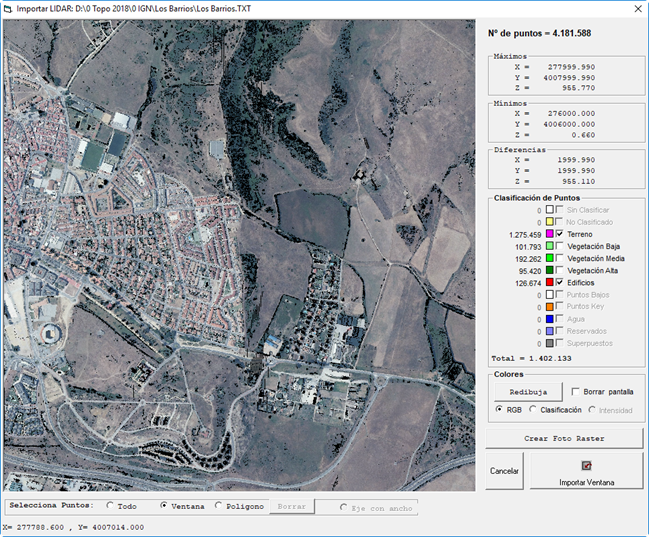Image resolution: width=649 pixels, height=537 pixels.
Task: Select the RGB color mode radio
Action: point(499,409)
